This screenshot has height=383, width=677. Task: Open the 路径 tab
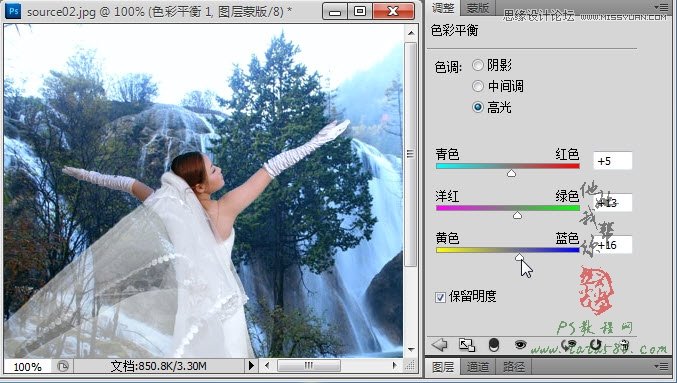[x=513, y=367]
